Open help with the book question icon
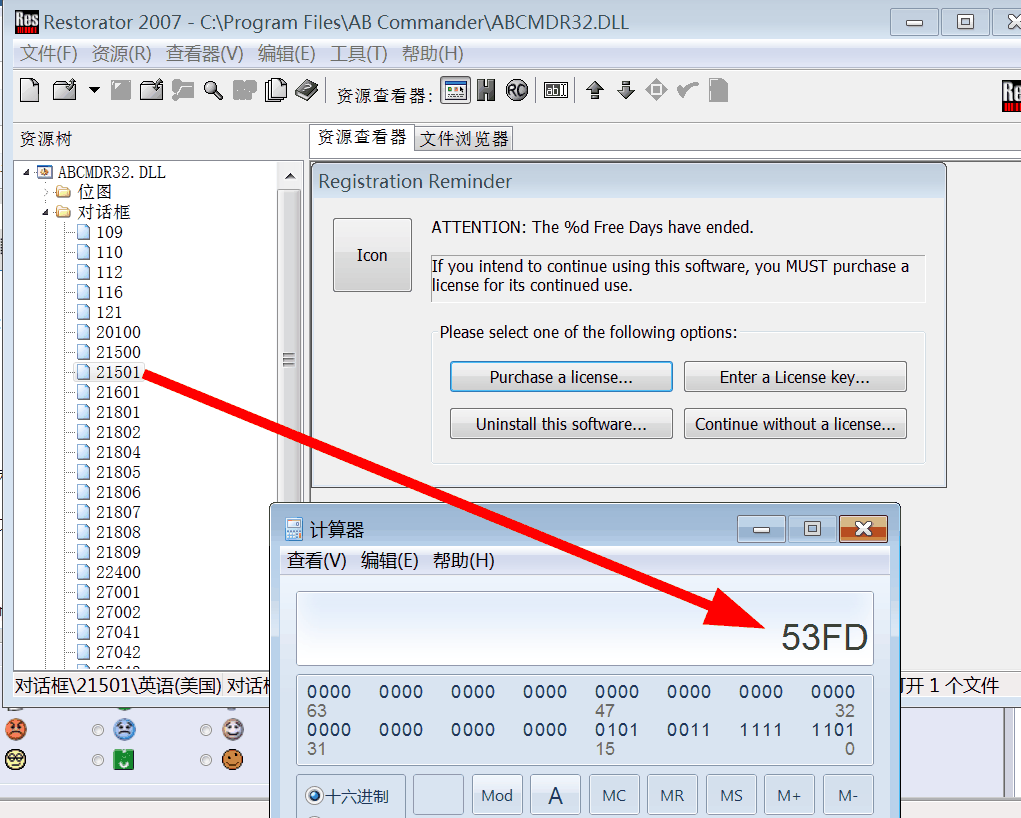This screenshot has width=1021, height=818. coord(307,90)
